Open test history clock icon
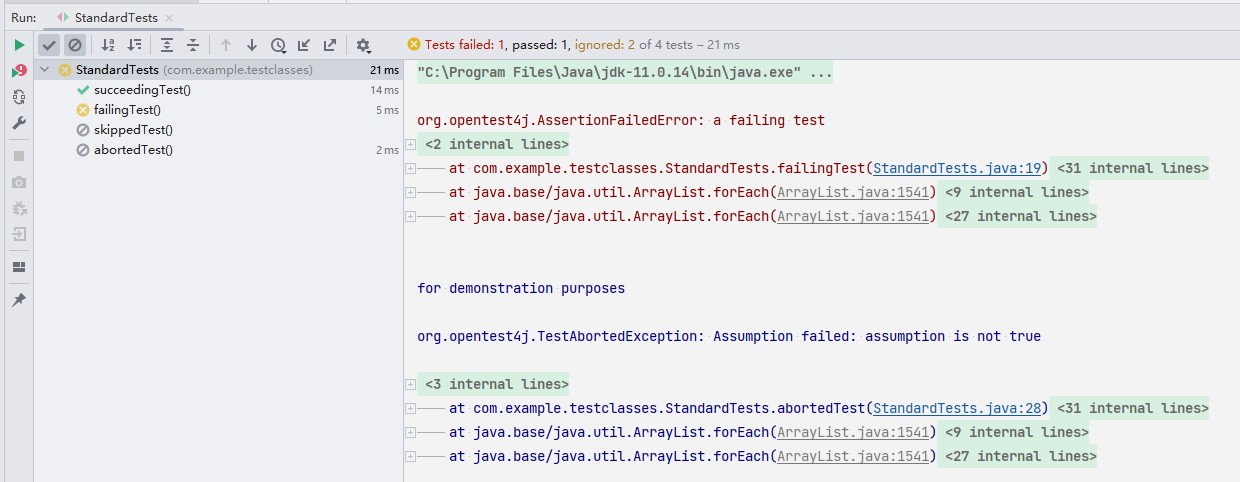Viewport: 1240px width, 482px height. pyautogui.click(x=278, y=45)
